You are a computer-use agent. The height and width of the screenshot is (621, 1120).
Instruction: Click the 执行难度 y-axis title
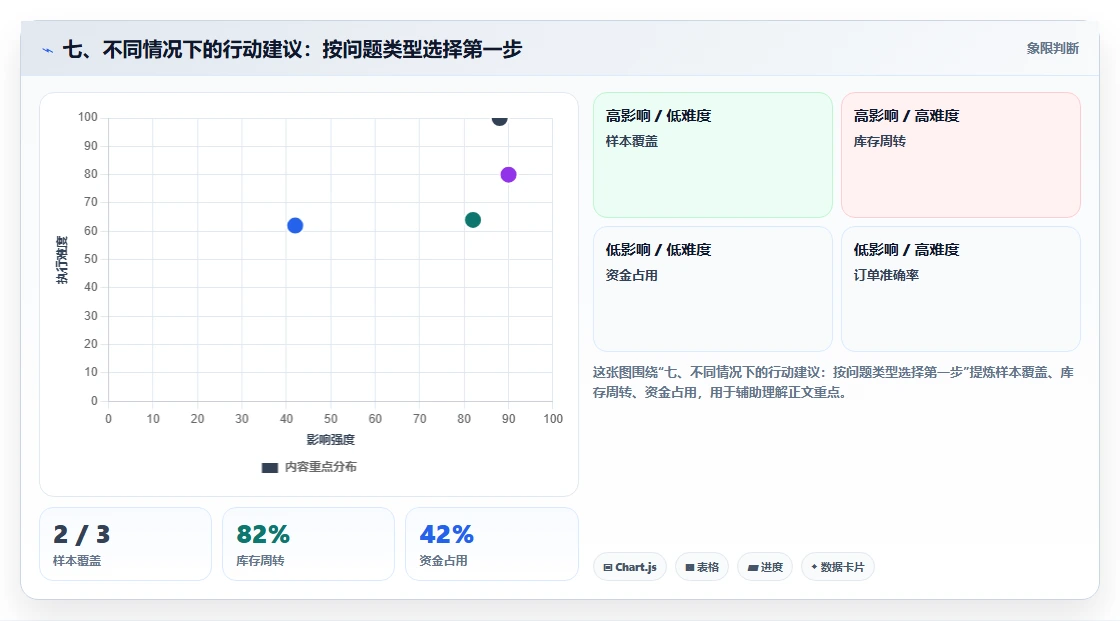[x=62, y=260]
